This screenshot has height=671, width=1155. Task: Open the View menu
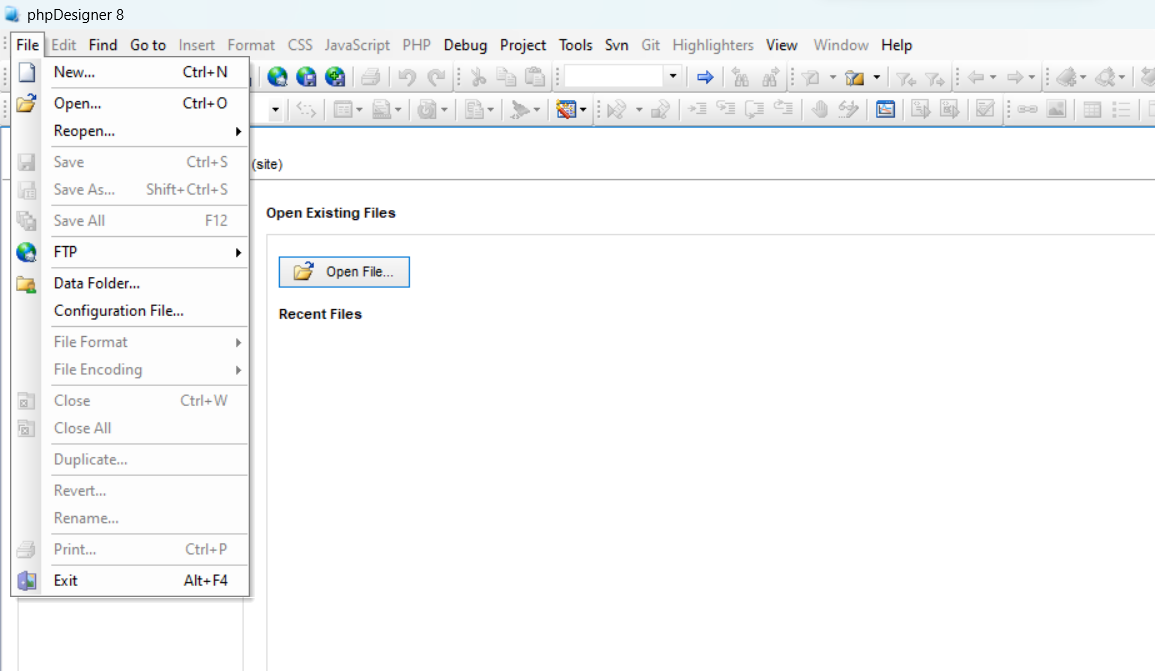(782, 45)
